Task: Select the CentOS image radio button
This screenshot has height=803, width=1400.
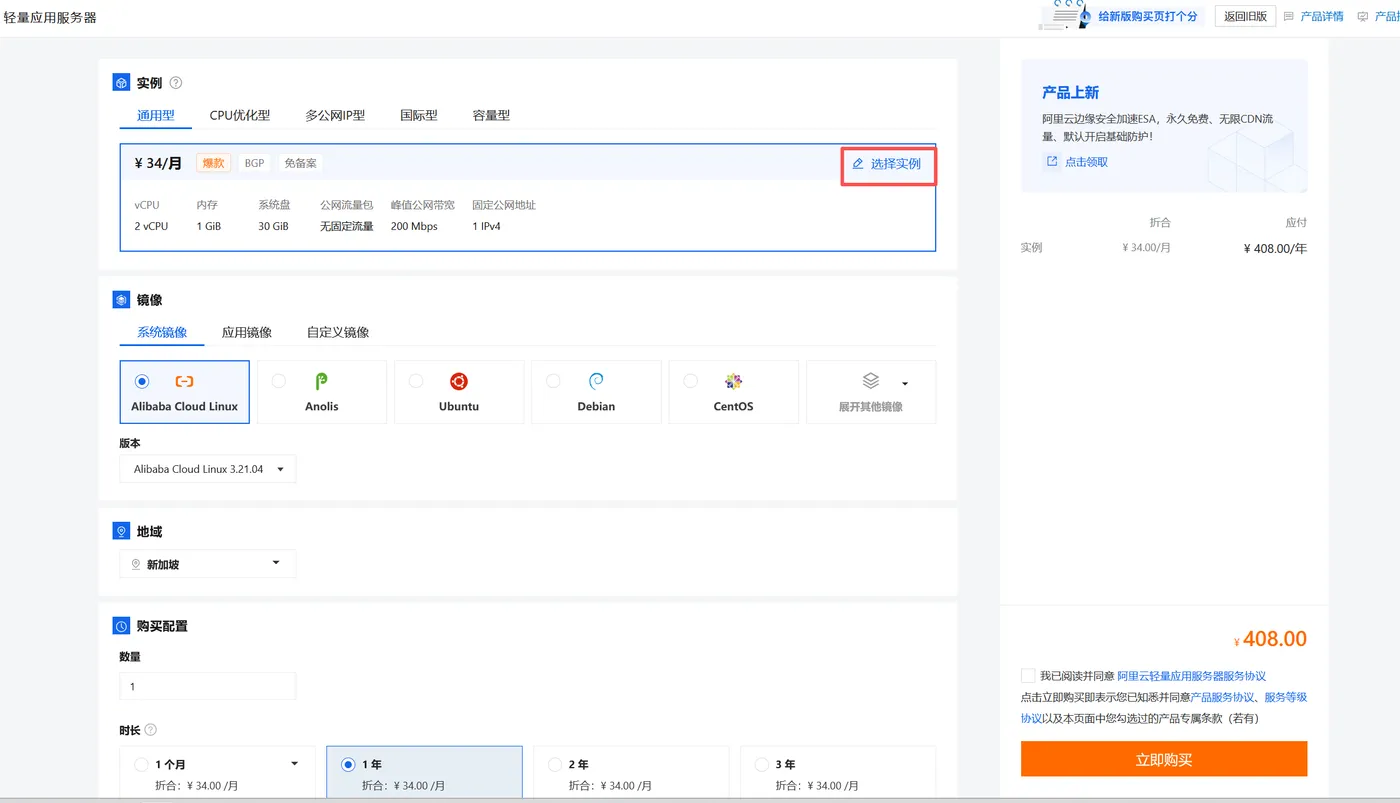Action: point(690,381)
